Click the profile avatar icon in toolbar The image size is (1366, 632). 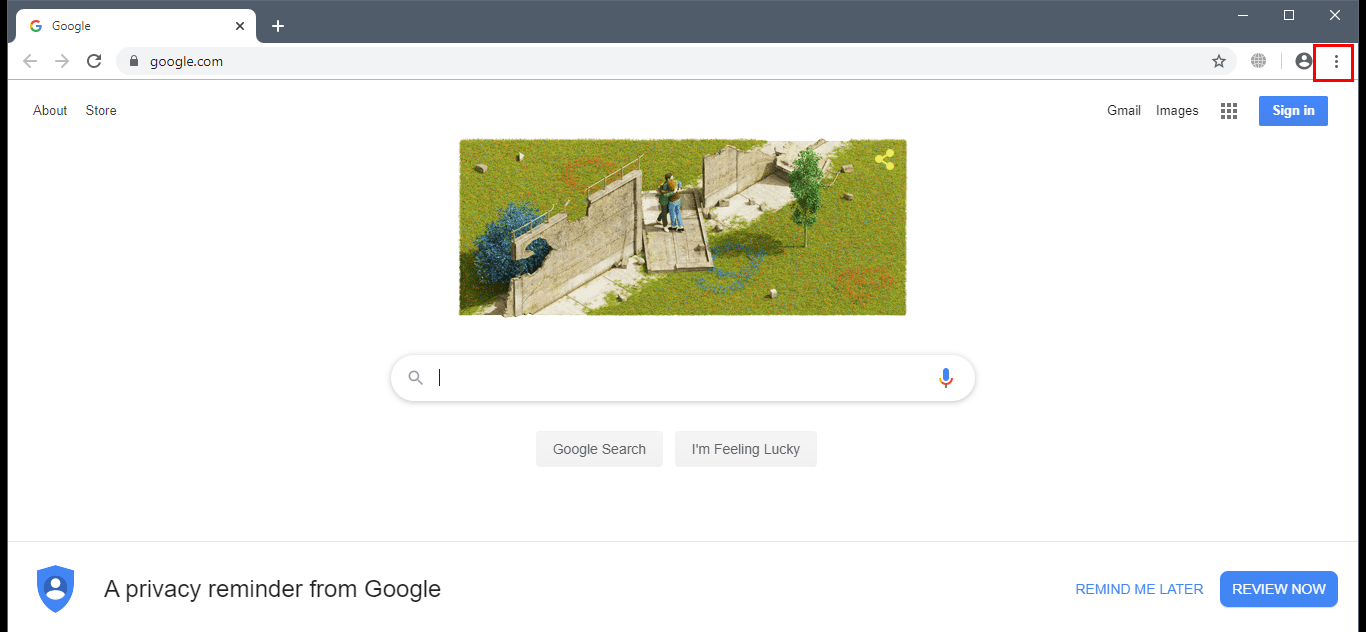(x=1303, y=61)
